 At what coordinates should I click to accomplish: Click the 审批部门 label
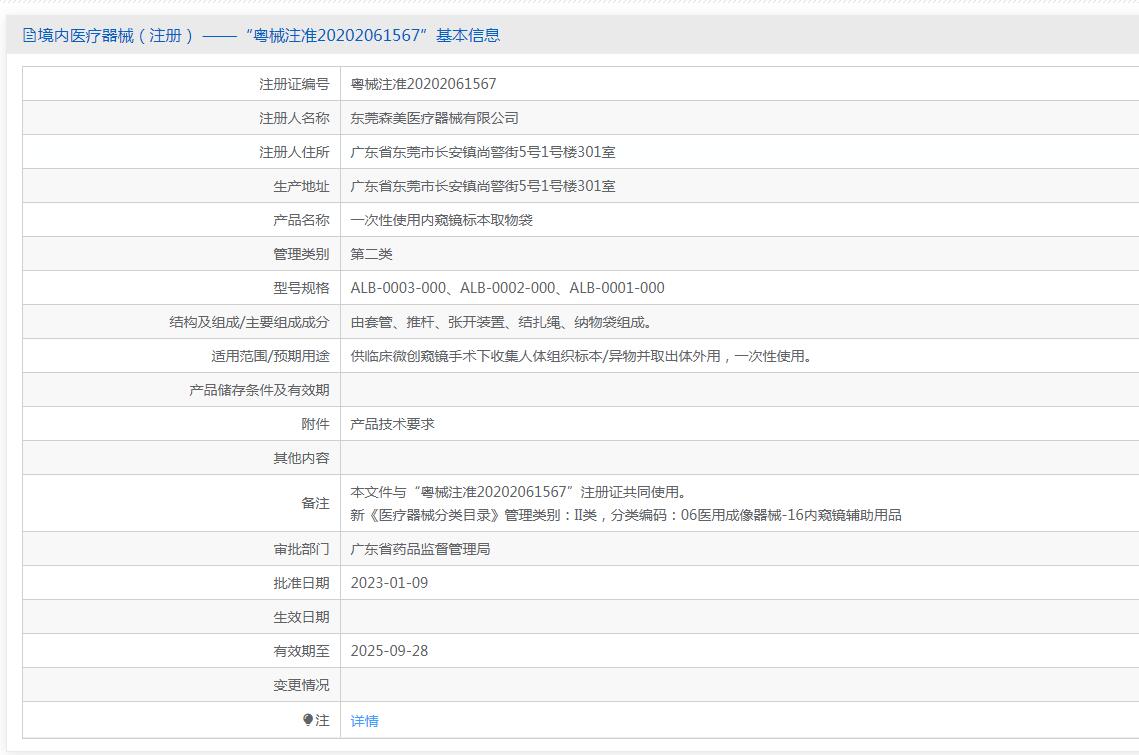click(301, 549)
